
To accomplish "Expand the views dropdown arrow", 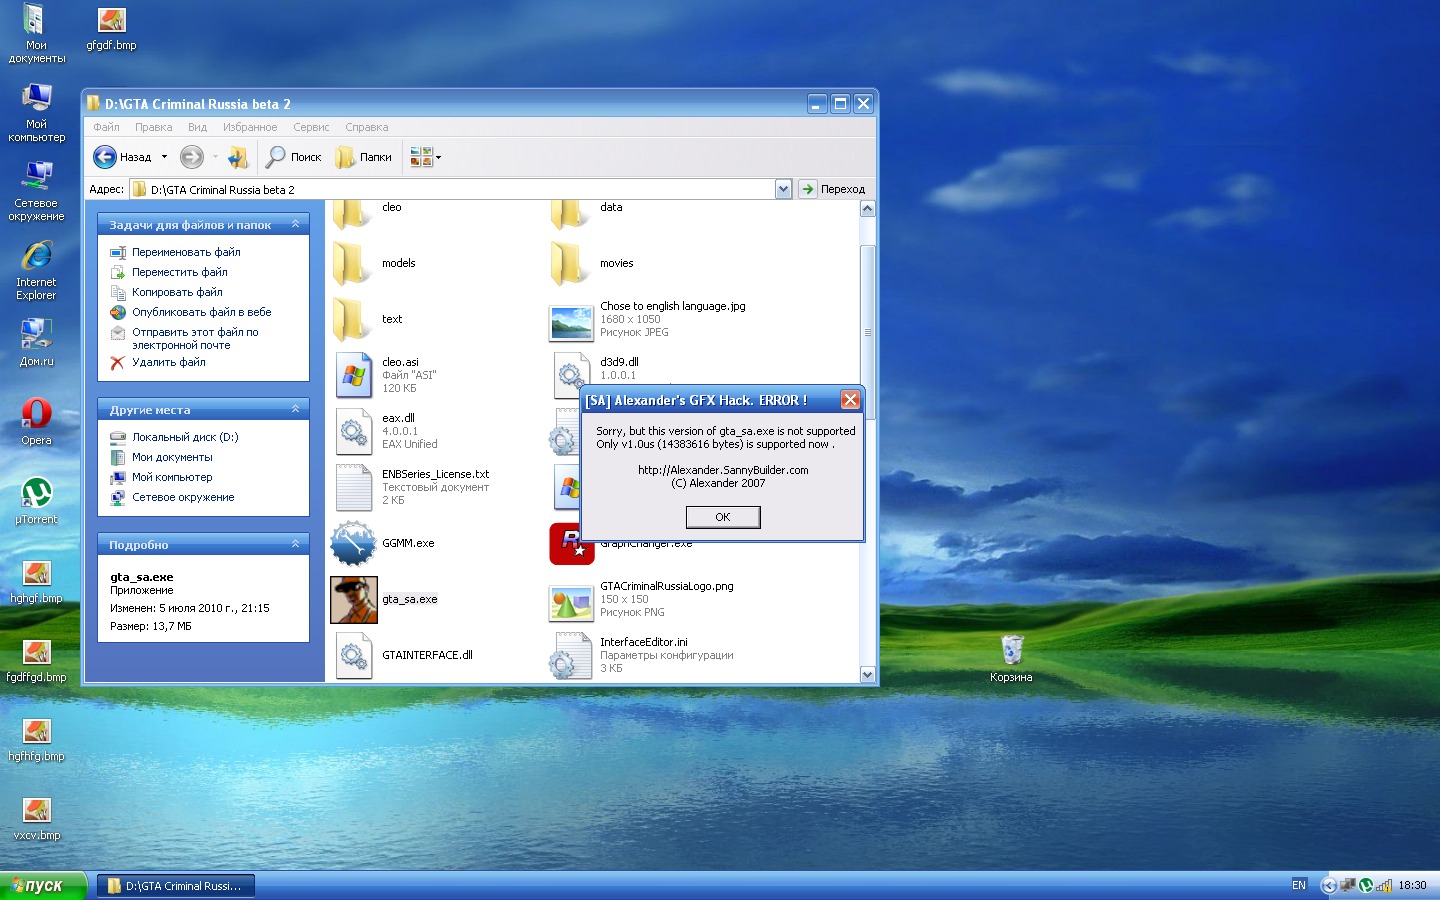I will (438, 157).
